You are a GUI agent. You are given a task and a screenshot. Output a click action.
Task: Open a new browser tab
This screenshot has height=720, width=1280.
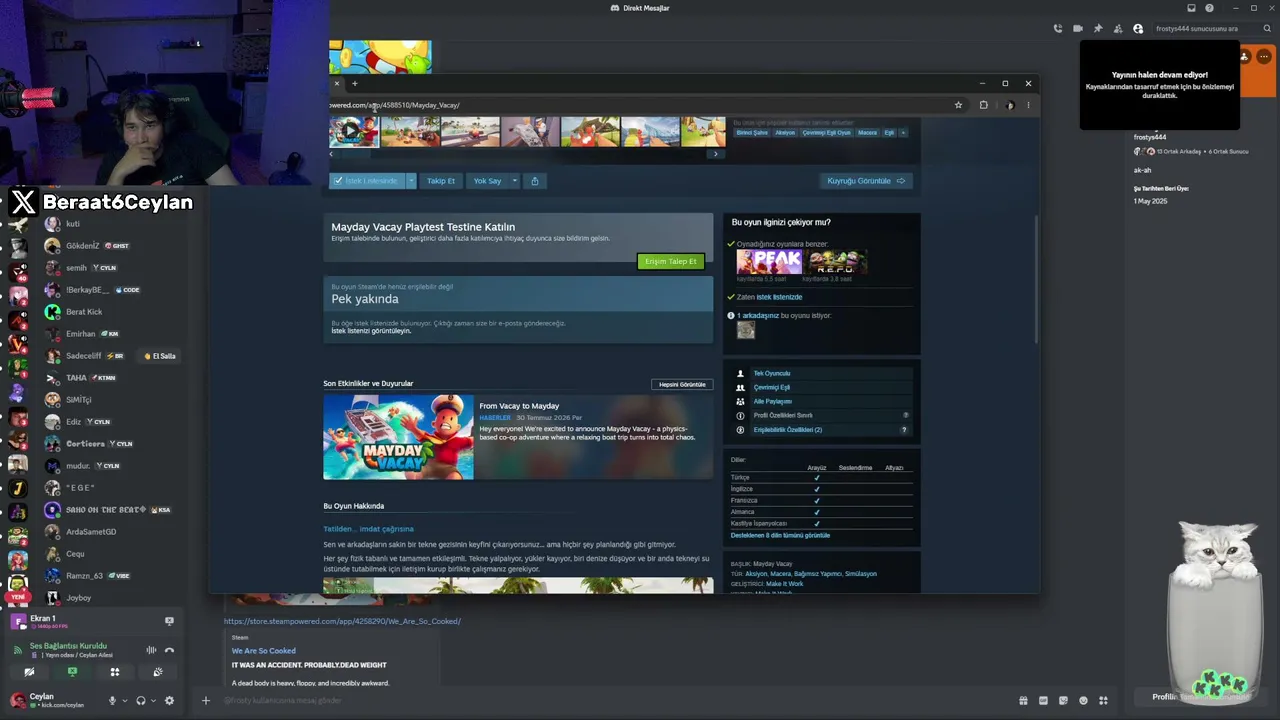(x=354, y=84)
